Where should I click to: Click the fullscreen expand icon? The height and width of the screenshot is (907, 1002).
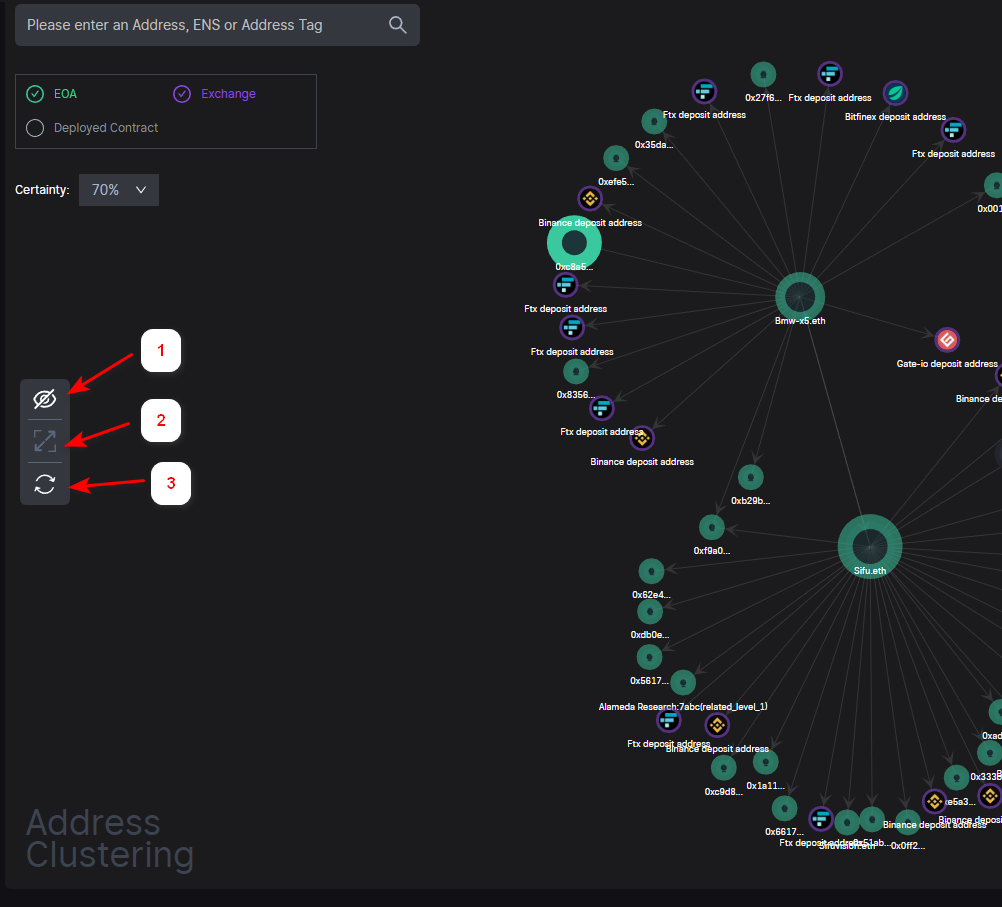[45, 441]
